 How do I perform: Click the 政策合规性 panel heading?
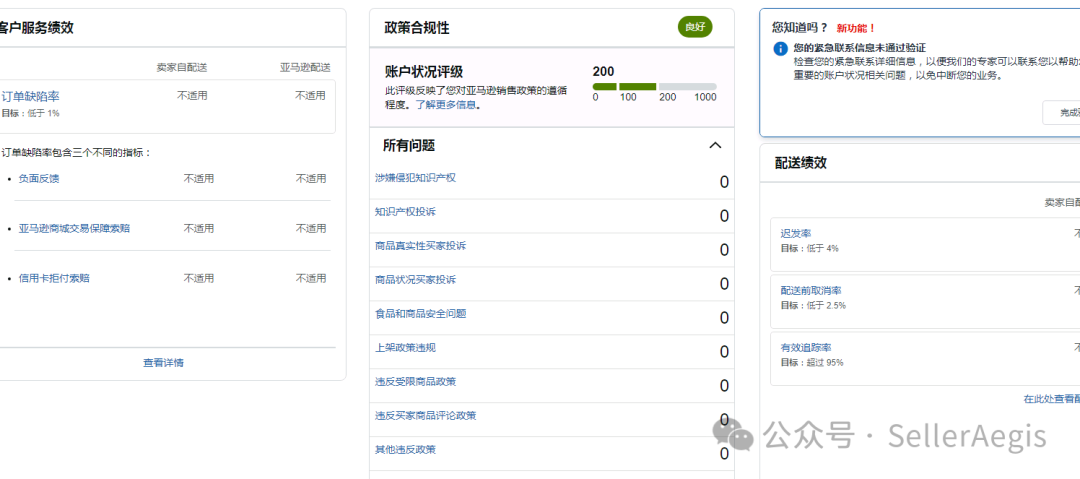pos(417,28)
